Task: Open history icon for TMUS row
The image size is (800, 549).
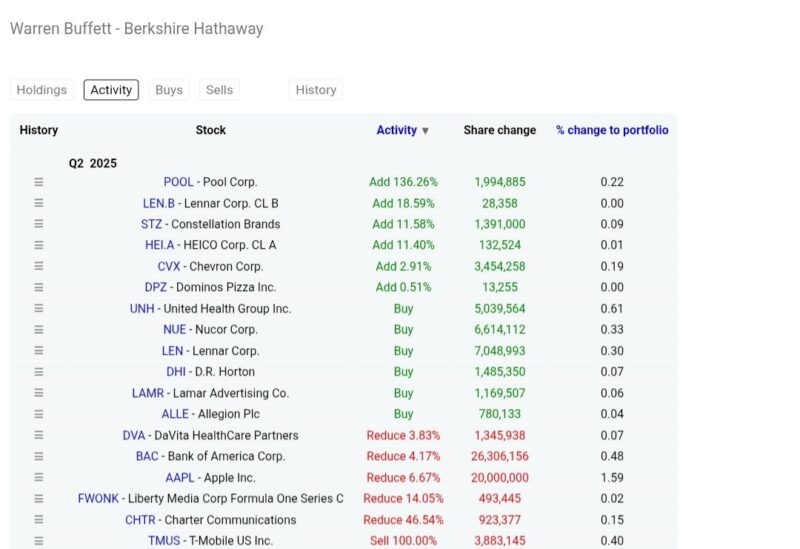Action: [x=39, y=541]
